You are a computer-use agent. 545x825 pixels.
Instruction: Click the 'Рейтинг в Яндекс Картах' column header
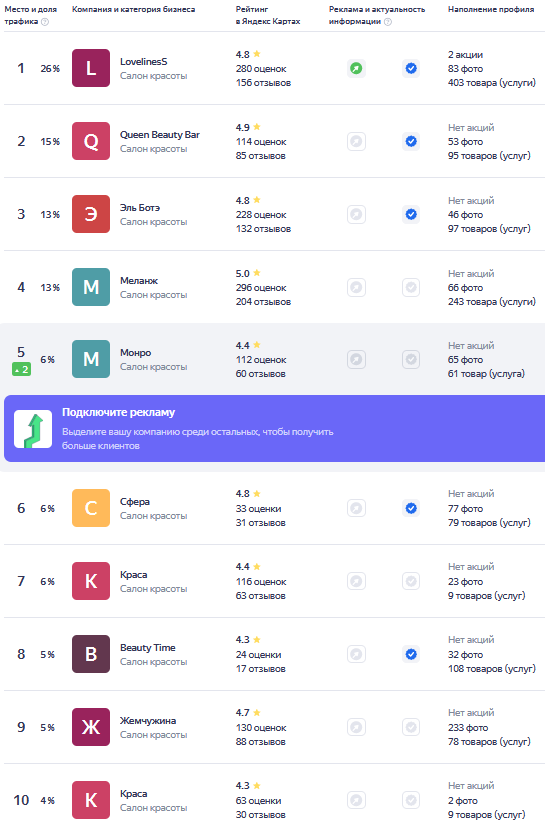coord(268,15)
